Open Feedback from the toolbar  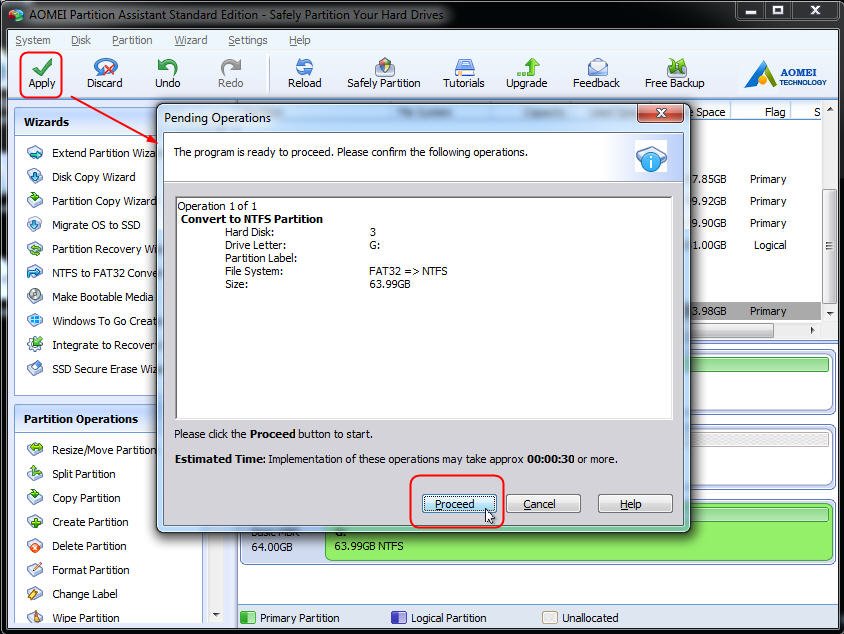(x=596, y=74)
